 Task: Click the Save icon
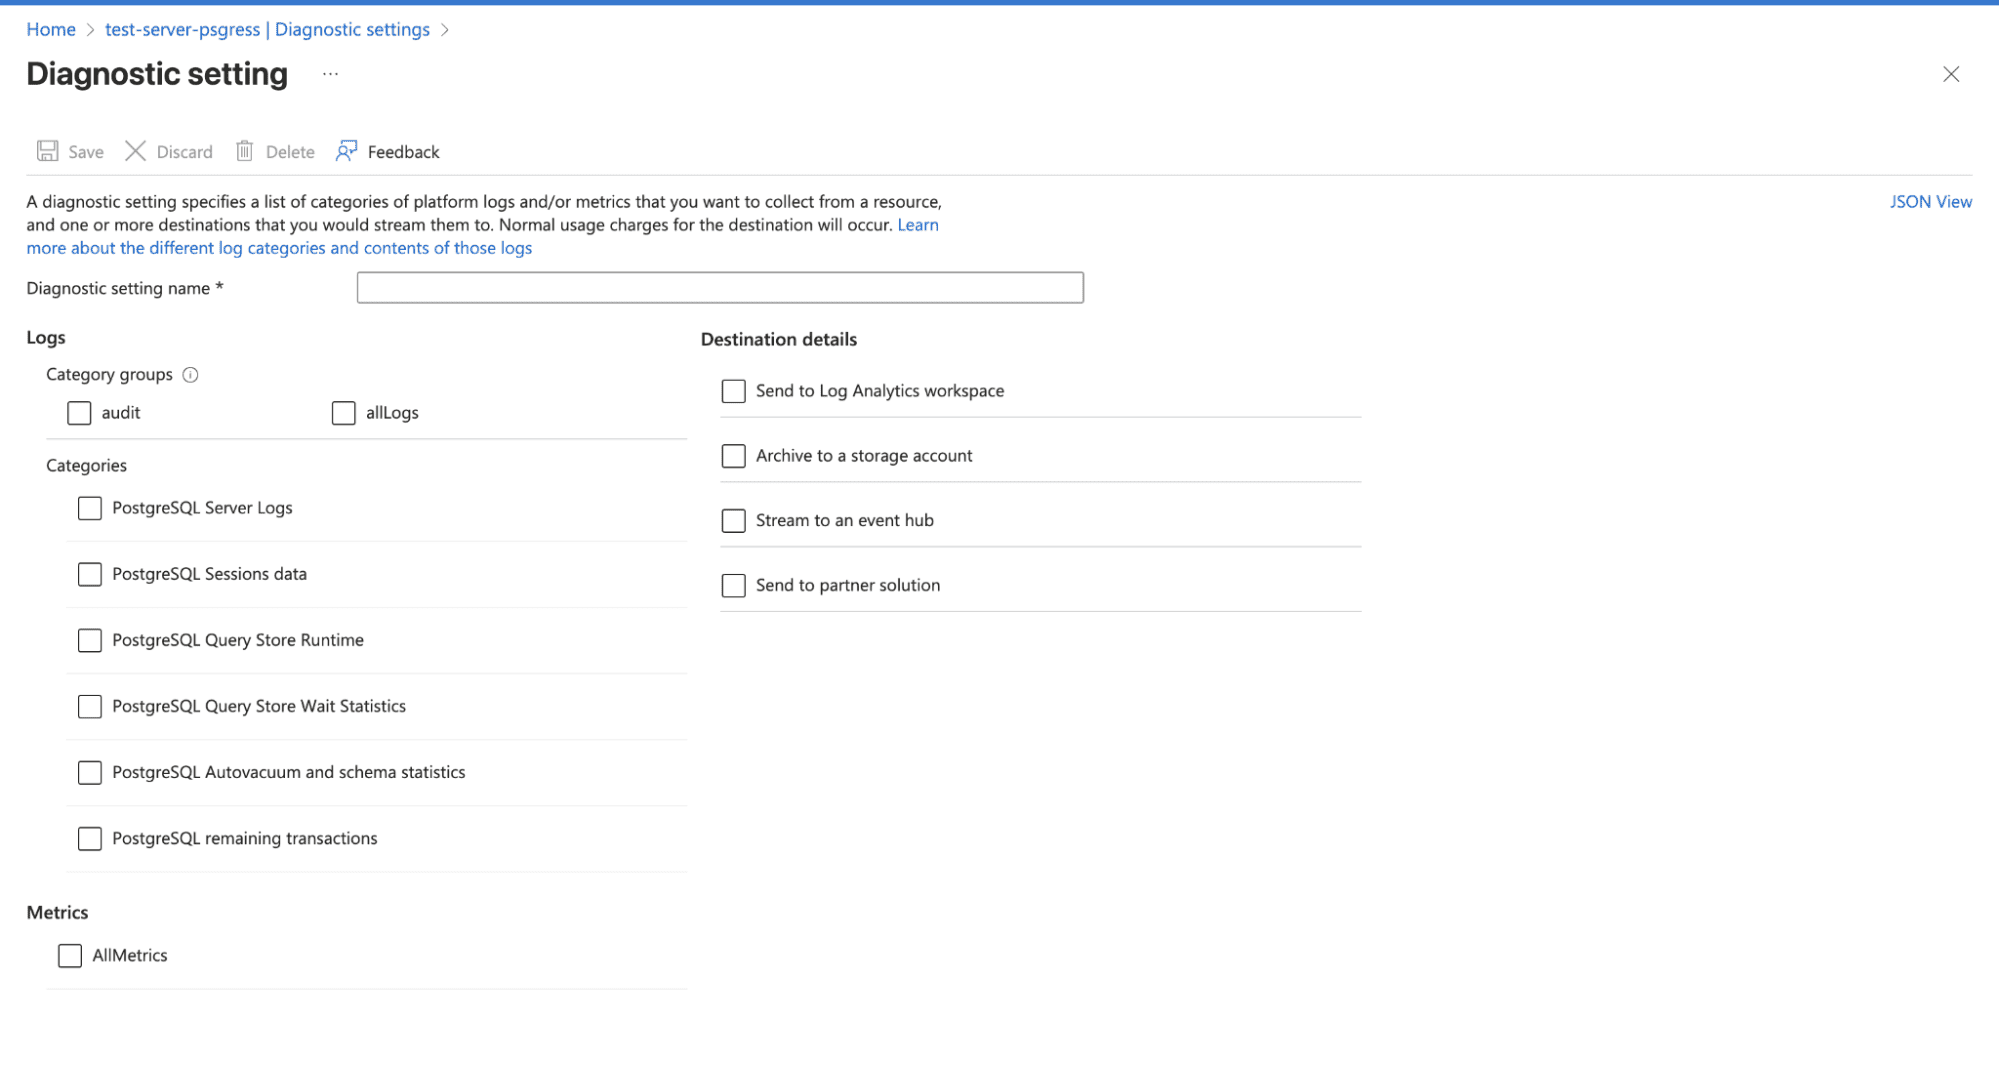click(48, 151)
